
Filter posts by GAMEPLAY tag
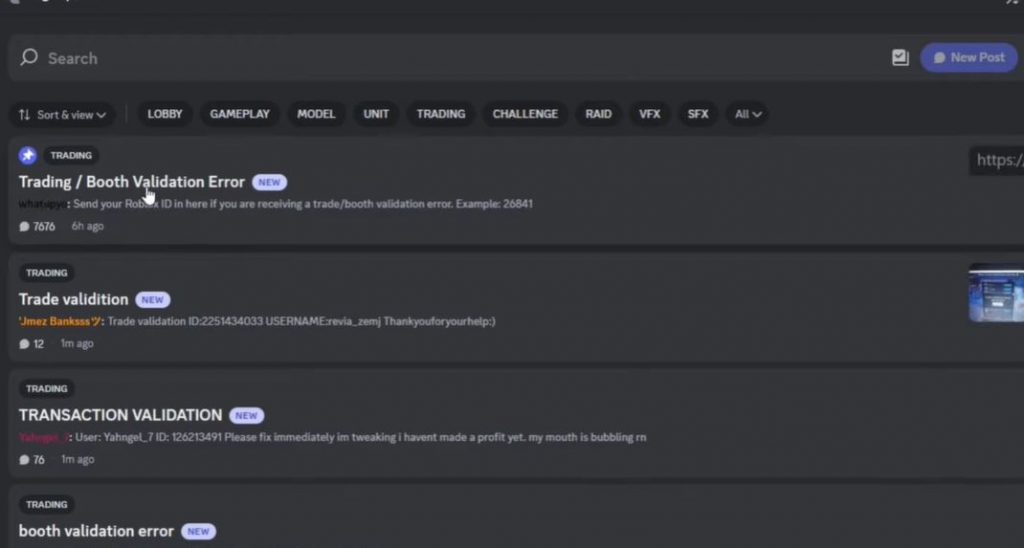(240, 114)
